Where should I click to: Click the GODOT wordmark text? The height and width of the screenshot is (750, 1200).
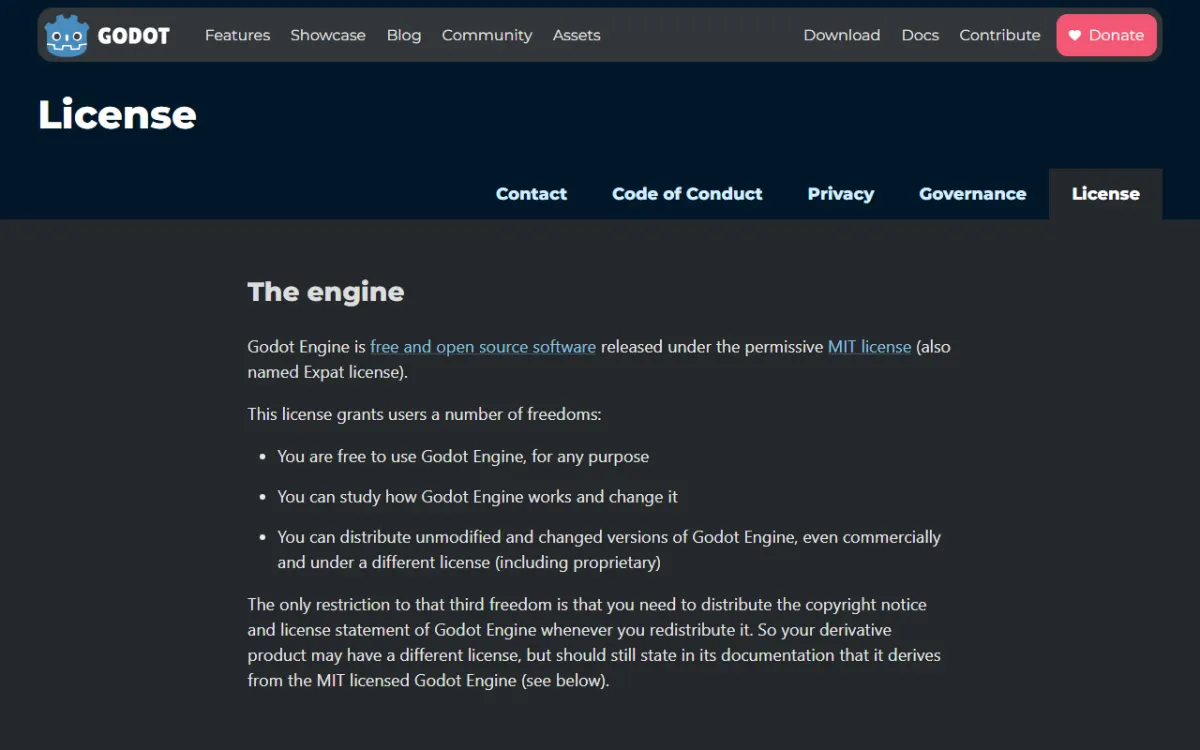coord(134,36)
